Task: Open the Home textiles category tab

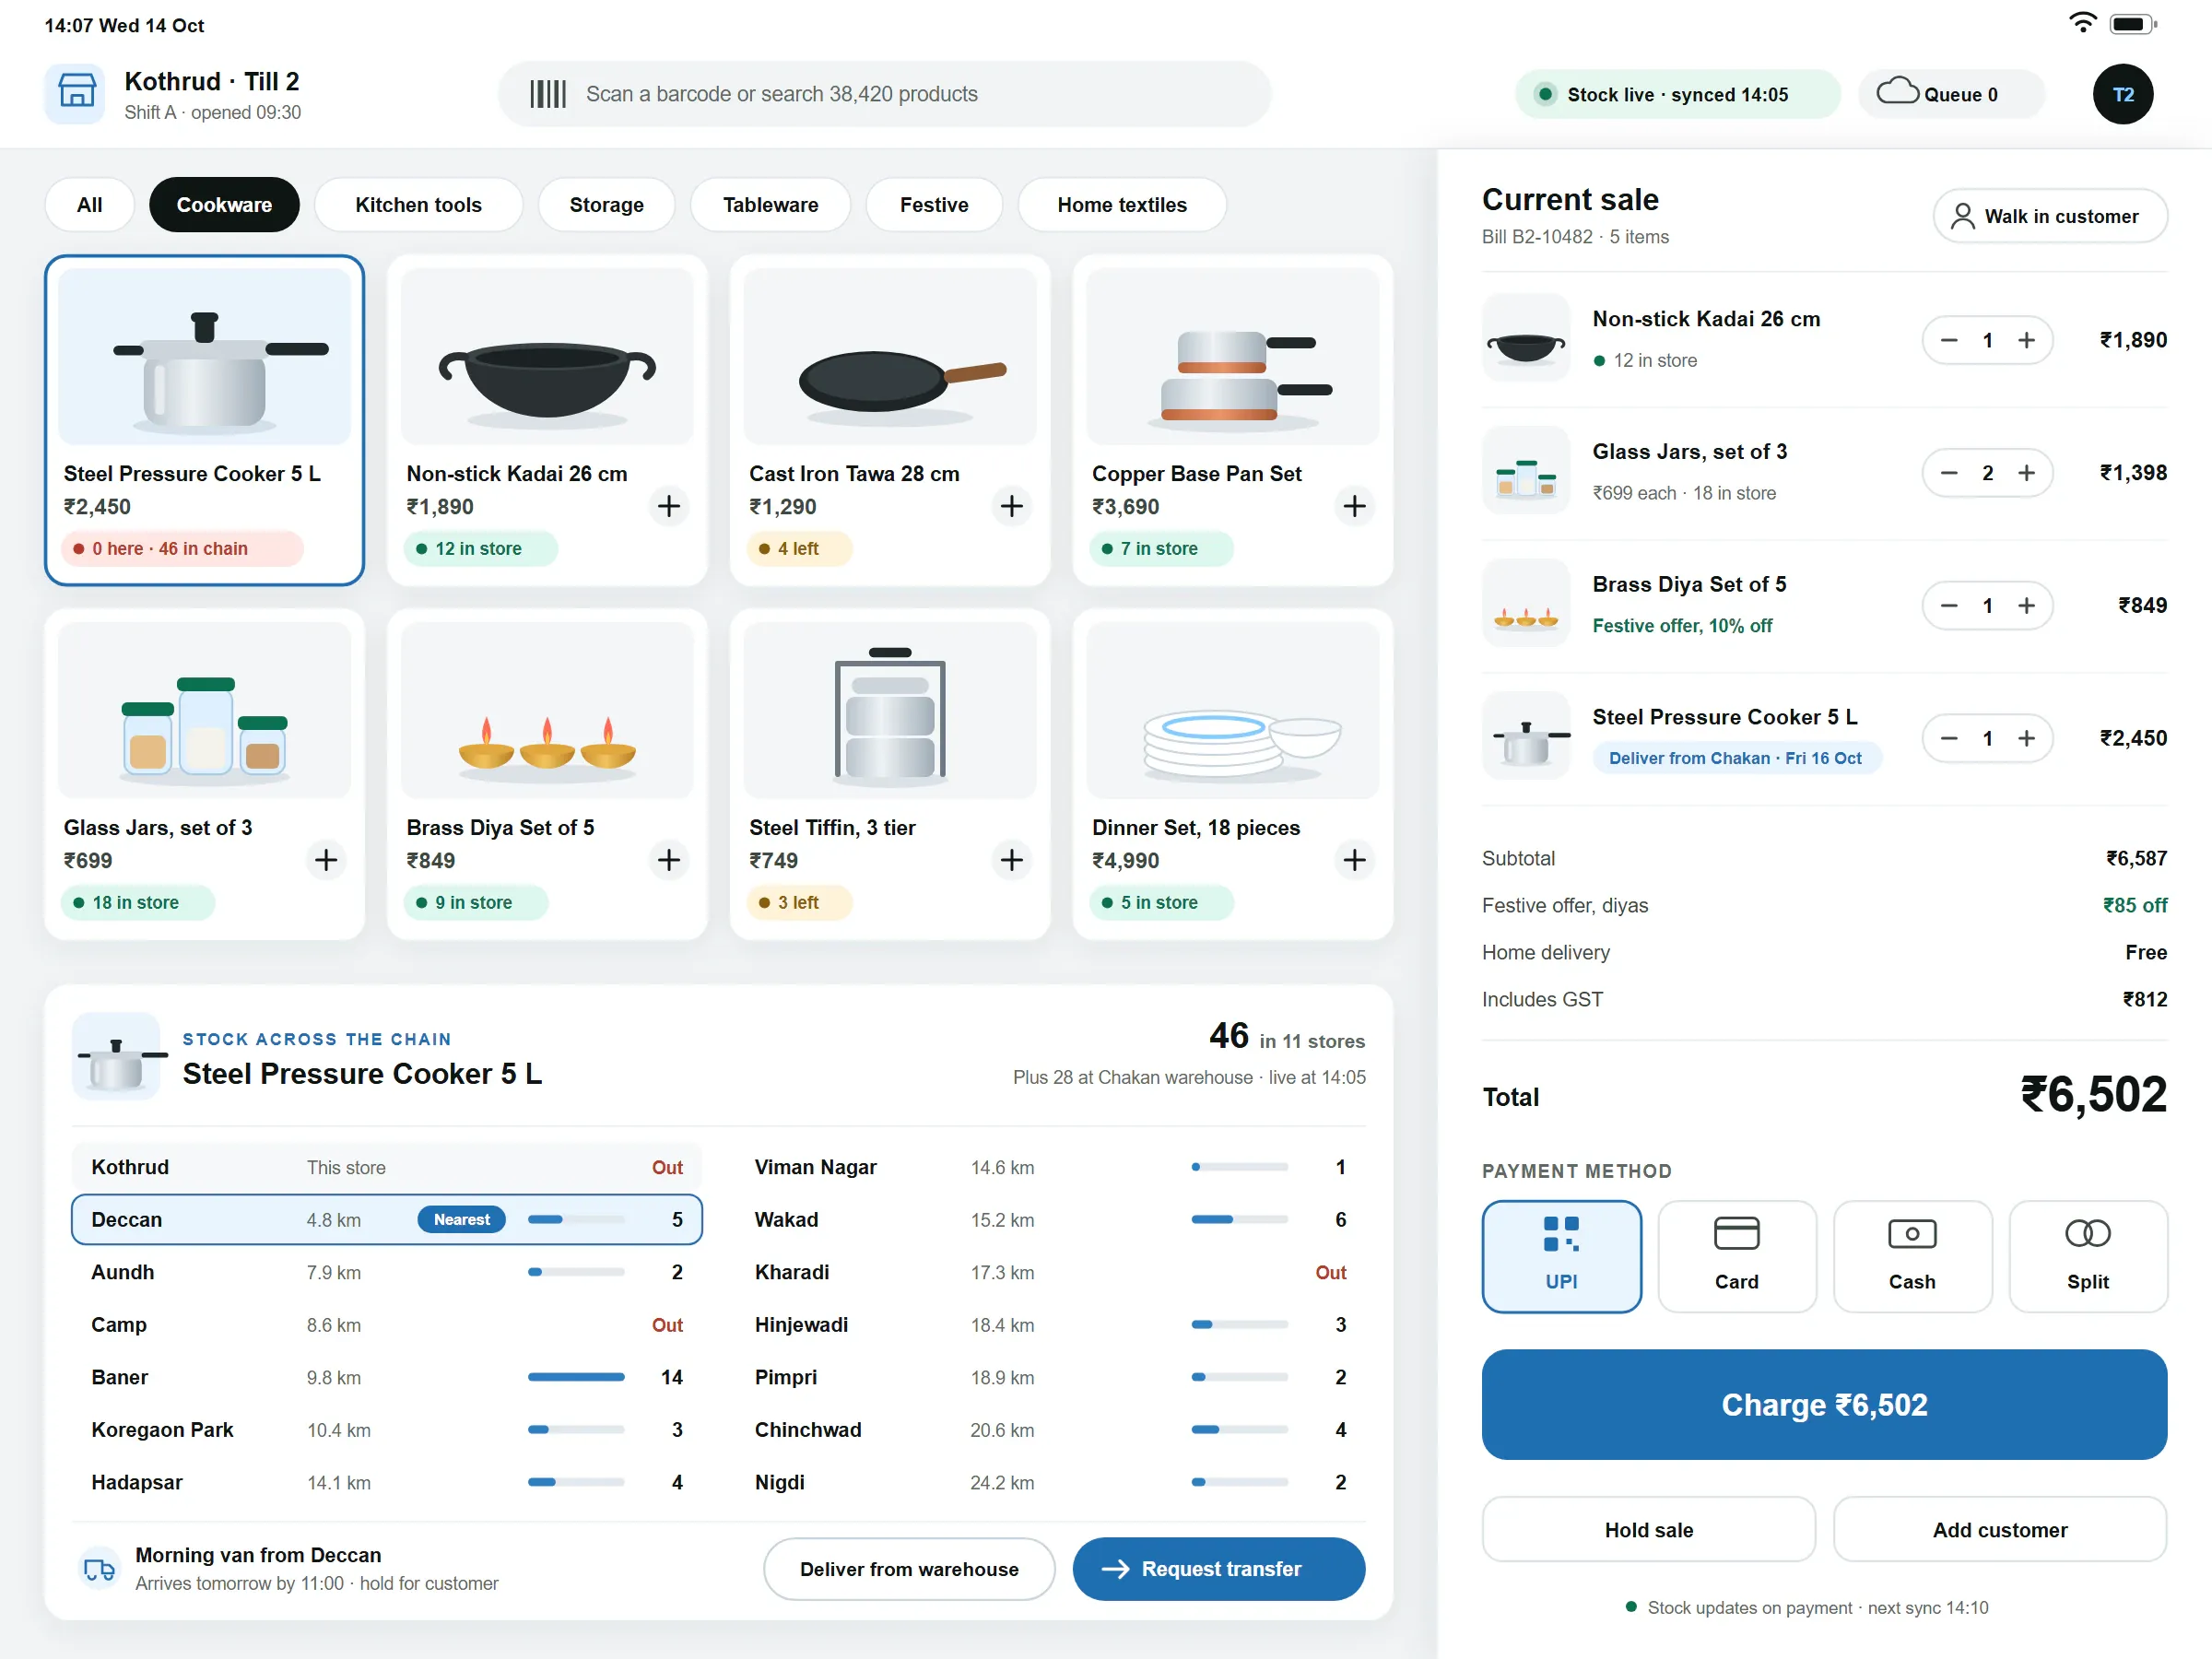Action: click(x=1122, y=205)
